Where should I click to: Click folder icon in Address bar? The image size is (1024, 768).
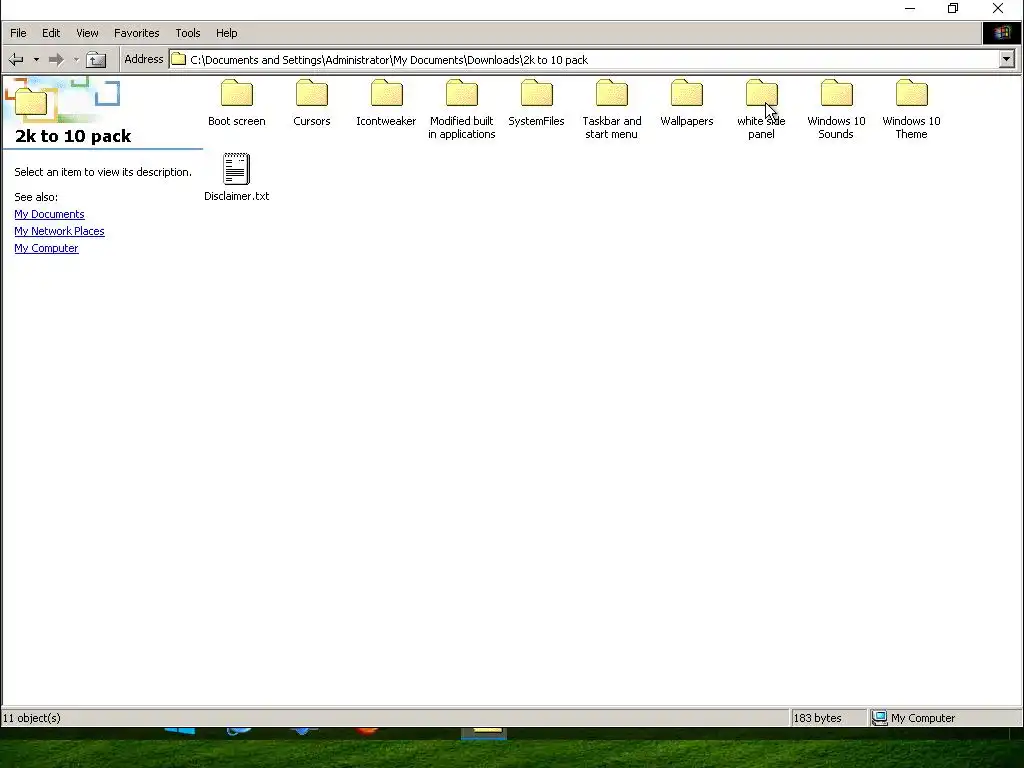[178, 59]
